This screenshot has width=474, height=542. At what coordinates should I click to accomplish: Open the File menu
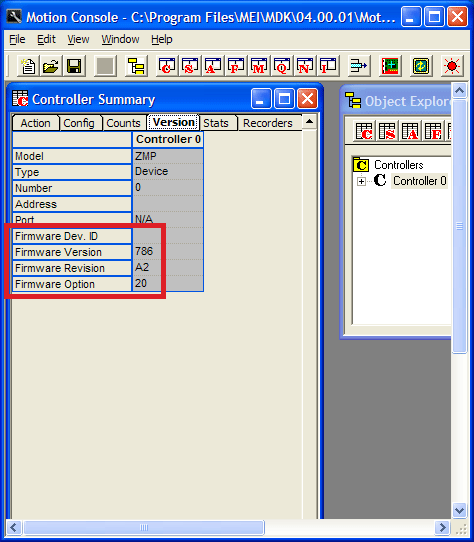17,39
